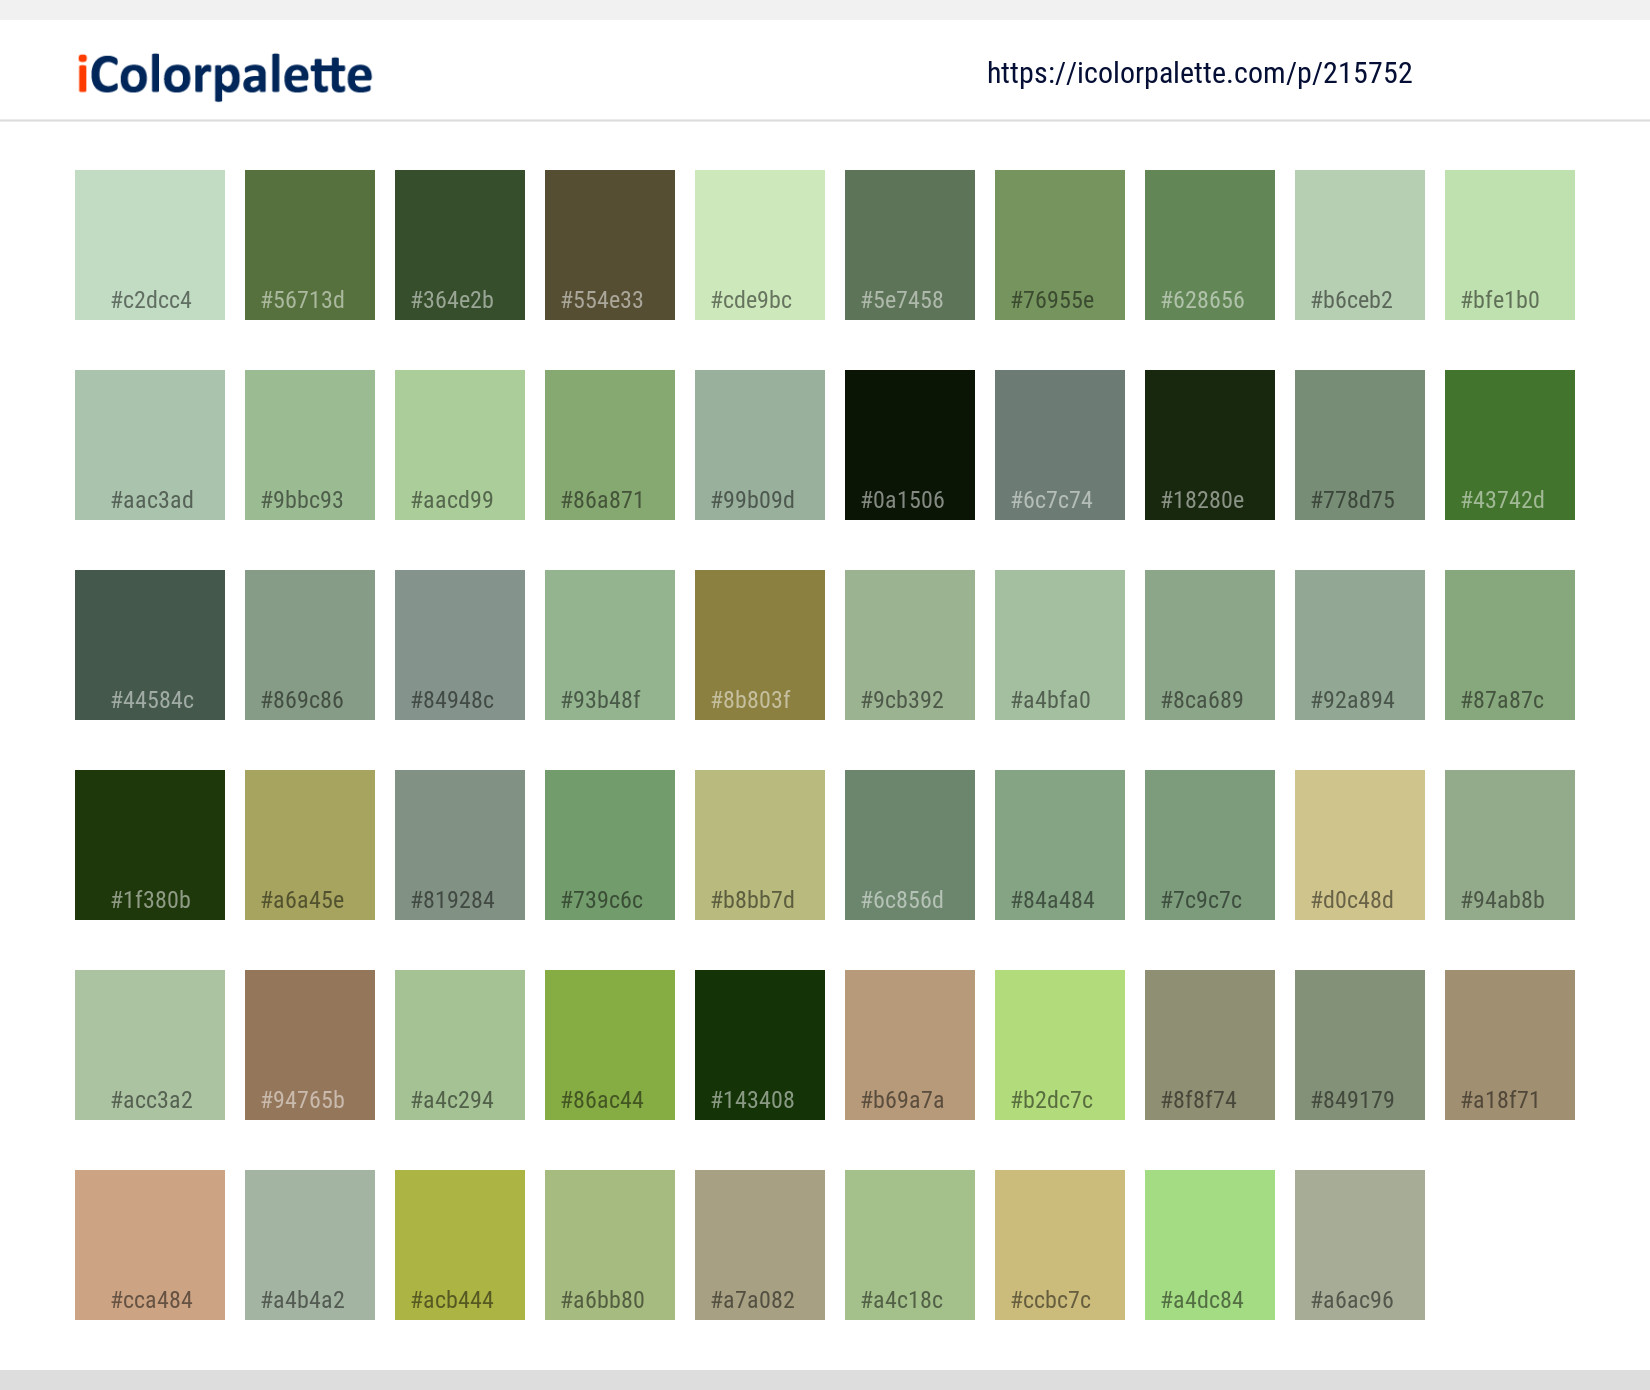Pick the #9bbc93 swatch

(310, 445)
